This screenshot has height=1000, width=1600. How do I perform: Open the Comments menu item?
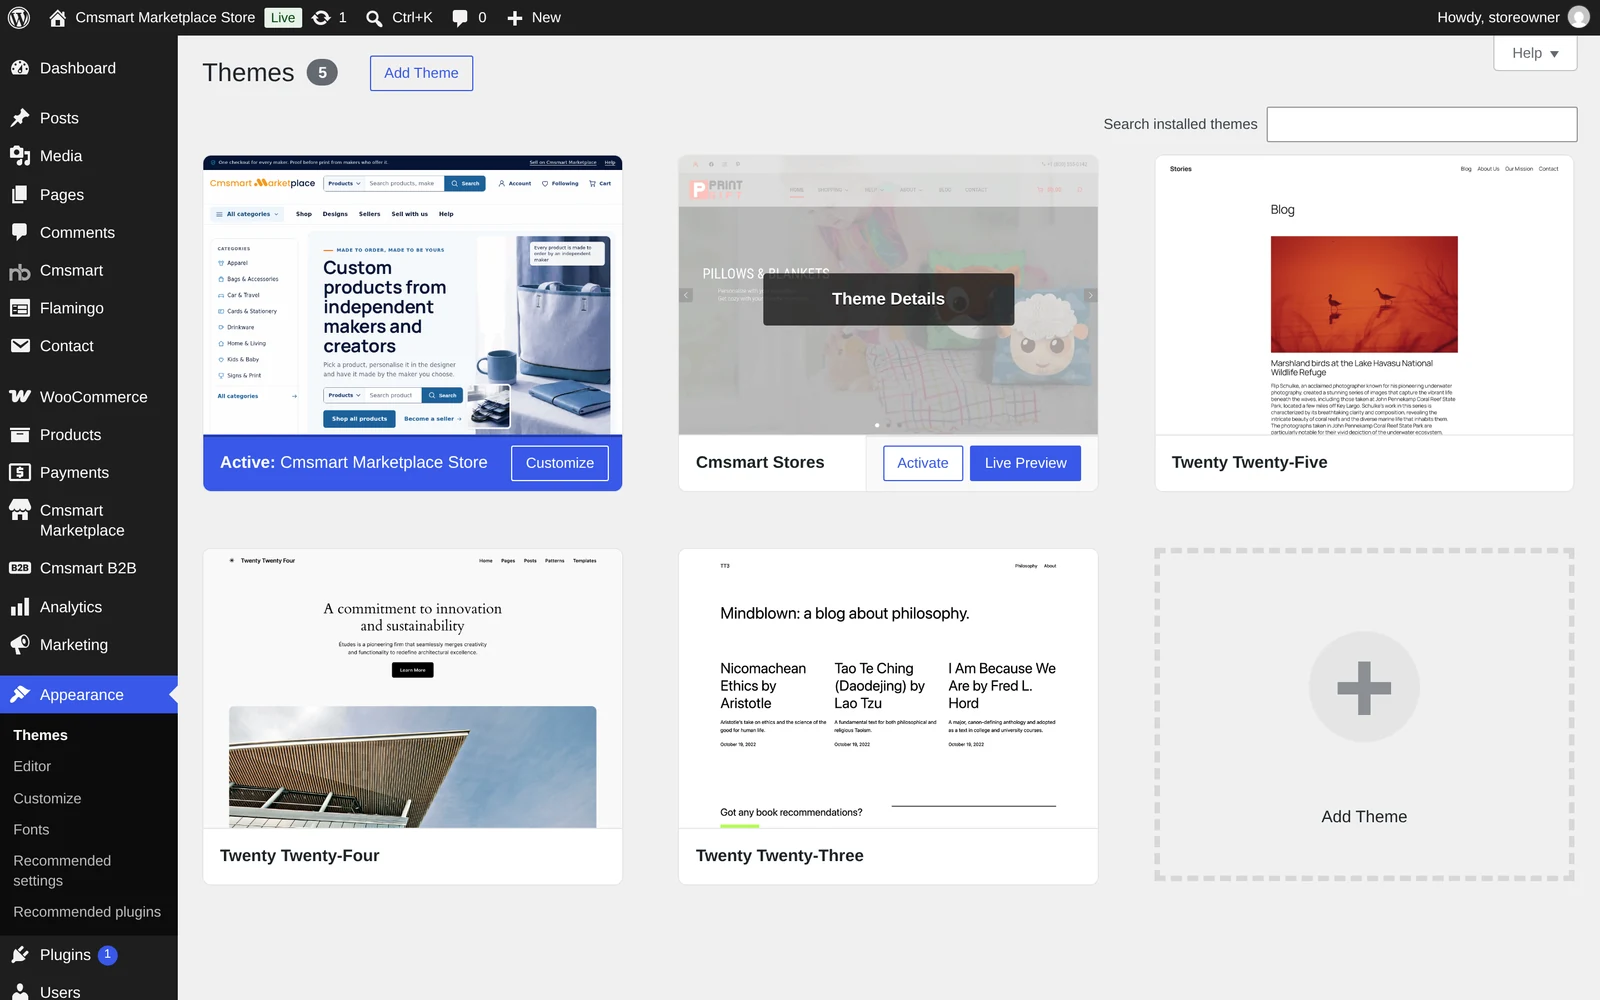pos(89,233)
